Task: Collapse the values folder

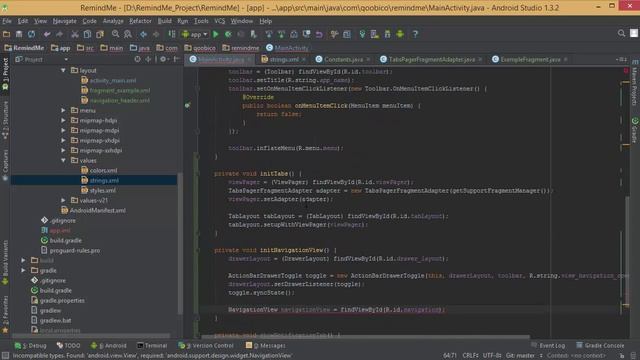Action: pyautogui.click(x=63, y=160)
